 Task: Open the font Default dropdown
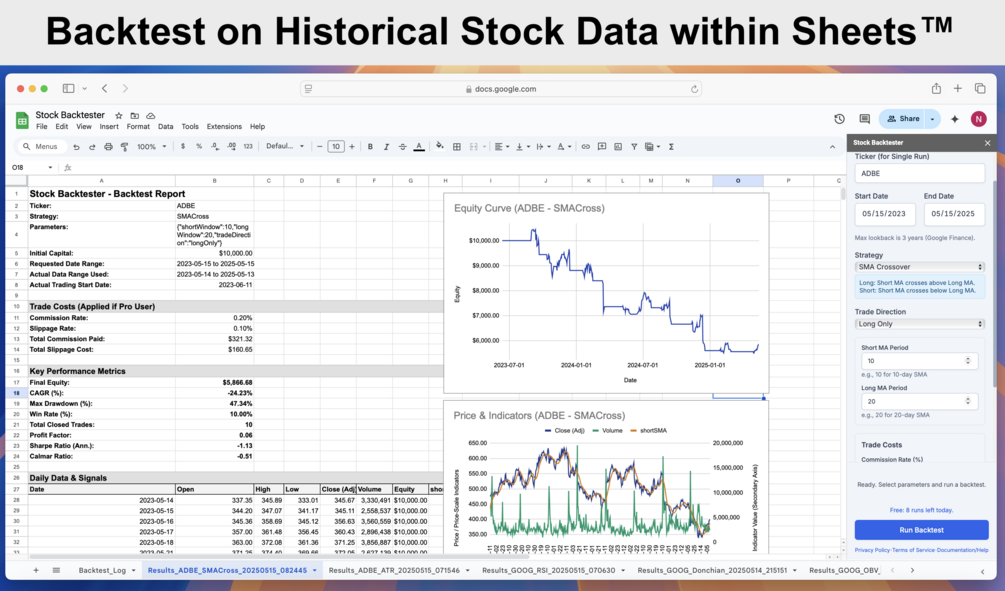click(x=285, y=147)
